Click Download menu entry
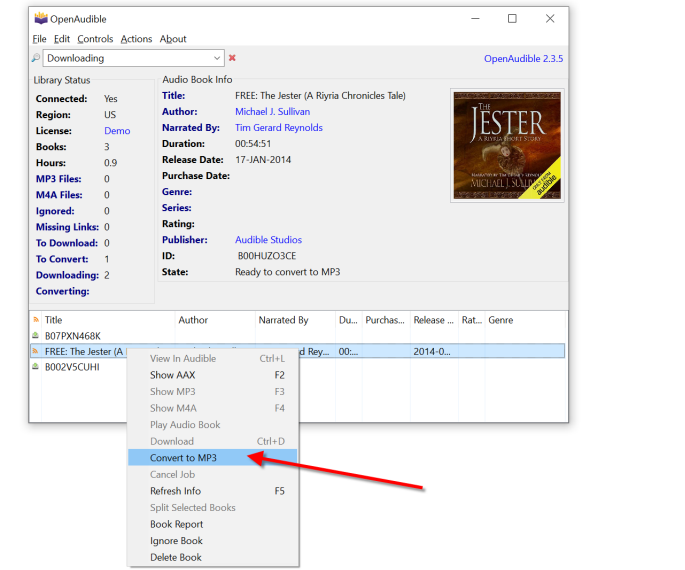 point(213,441)
